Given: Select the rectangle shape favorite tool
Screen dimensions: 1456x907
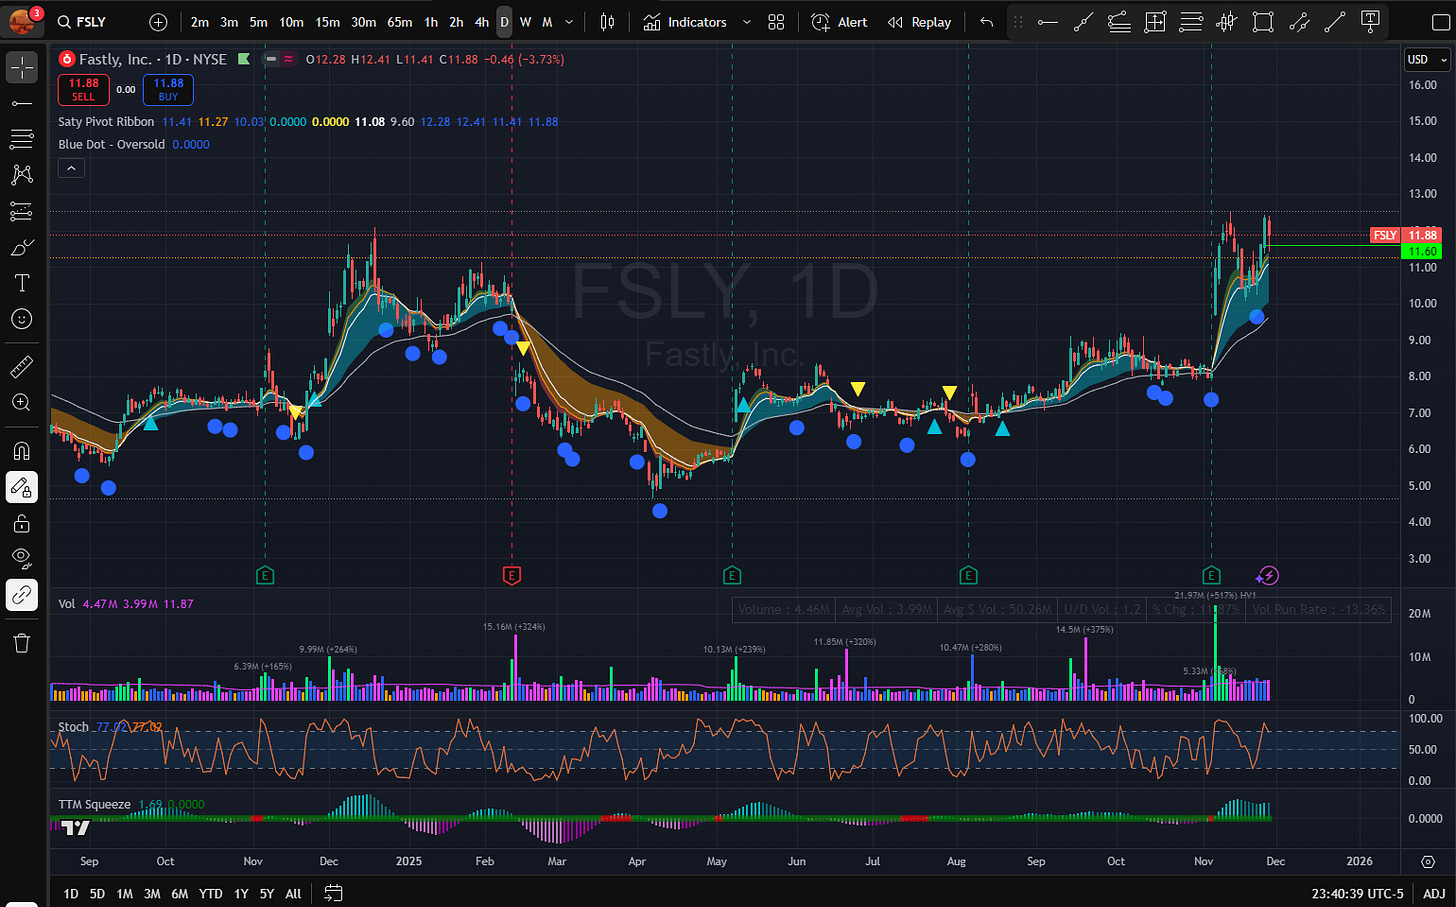Looking at the screenshot, I should [1263, 22].
